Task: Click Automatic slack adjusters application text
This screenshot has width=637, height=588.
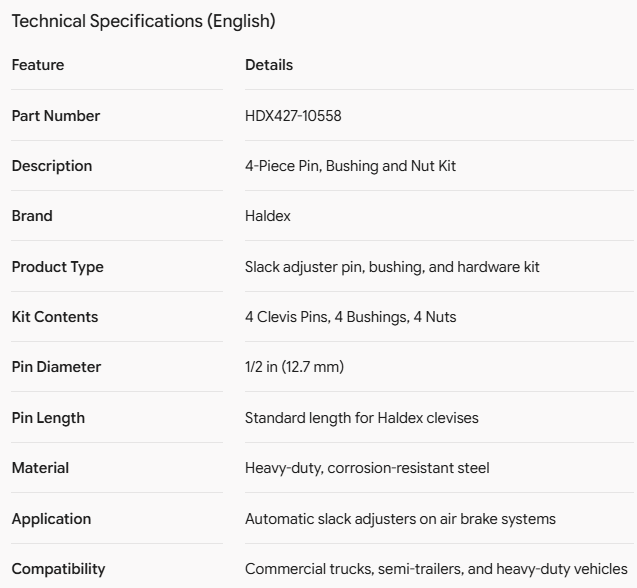Action: pos(400,519)
